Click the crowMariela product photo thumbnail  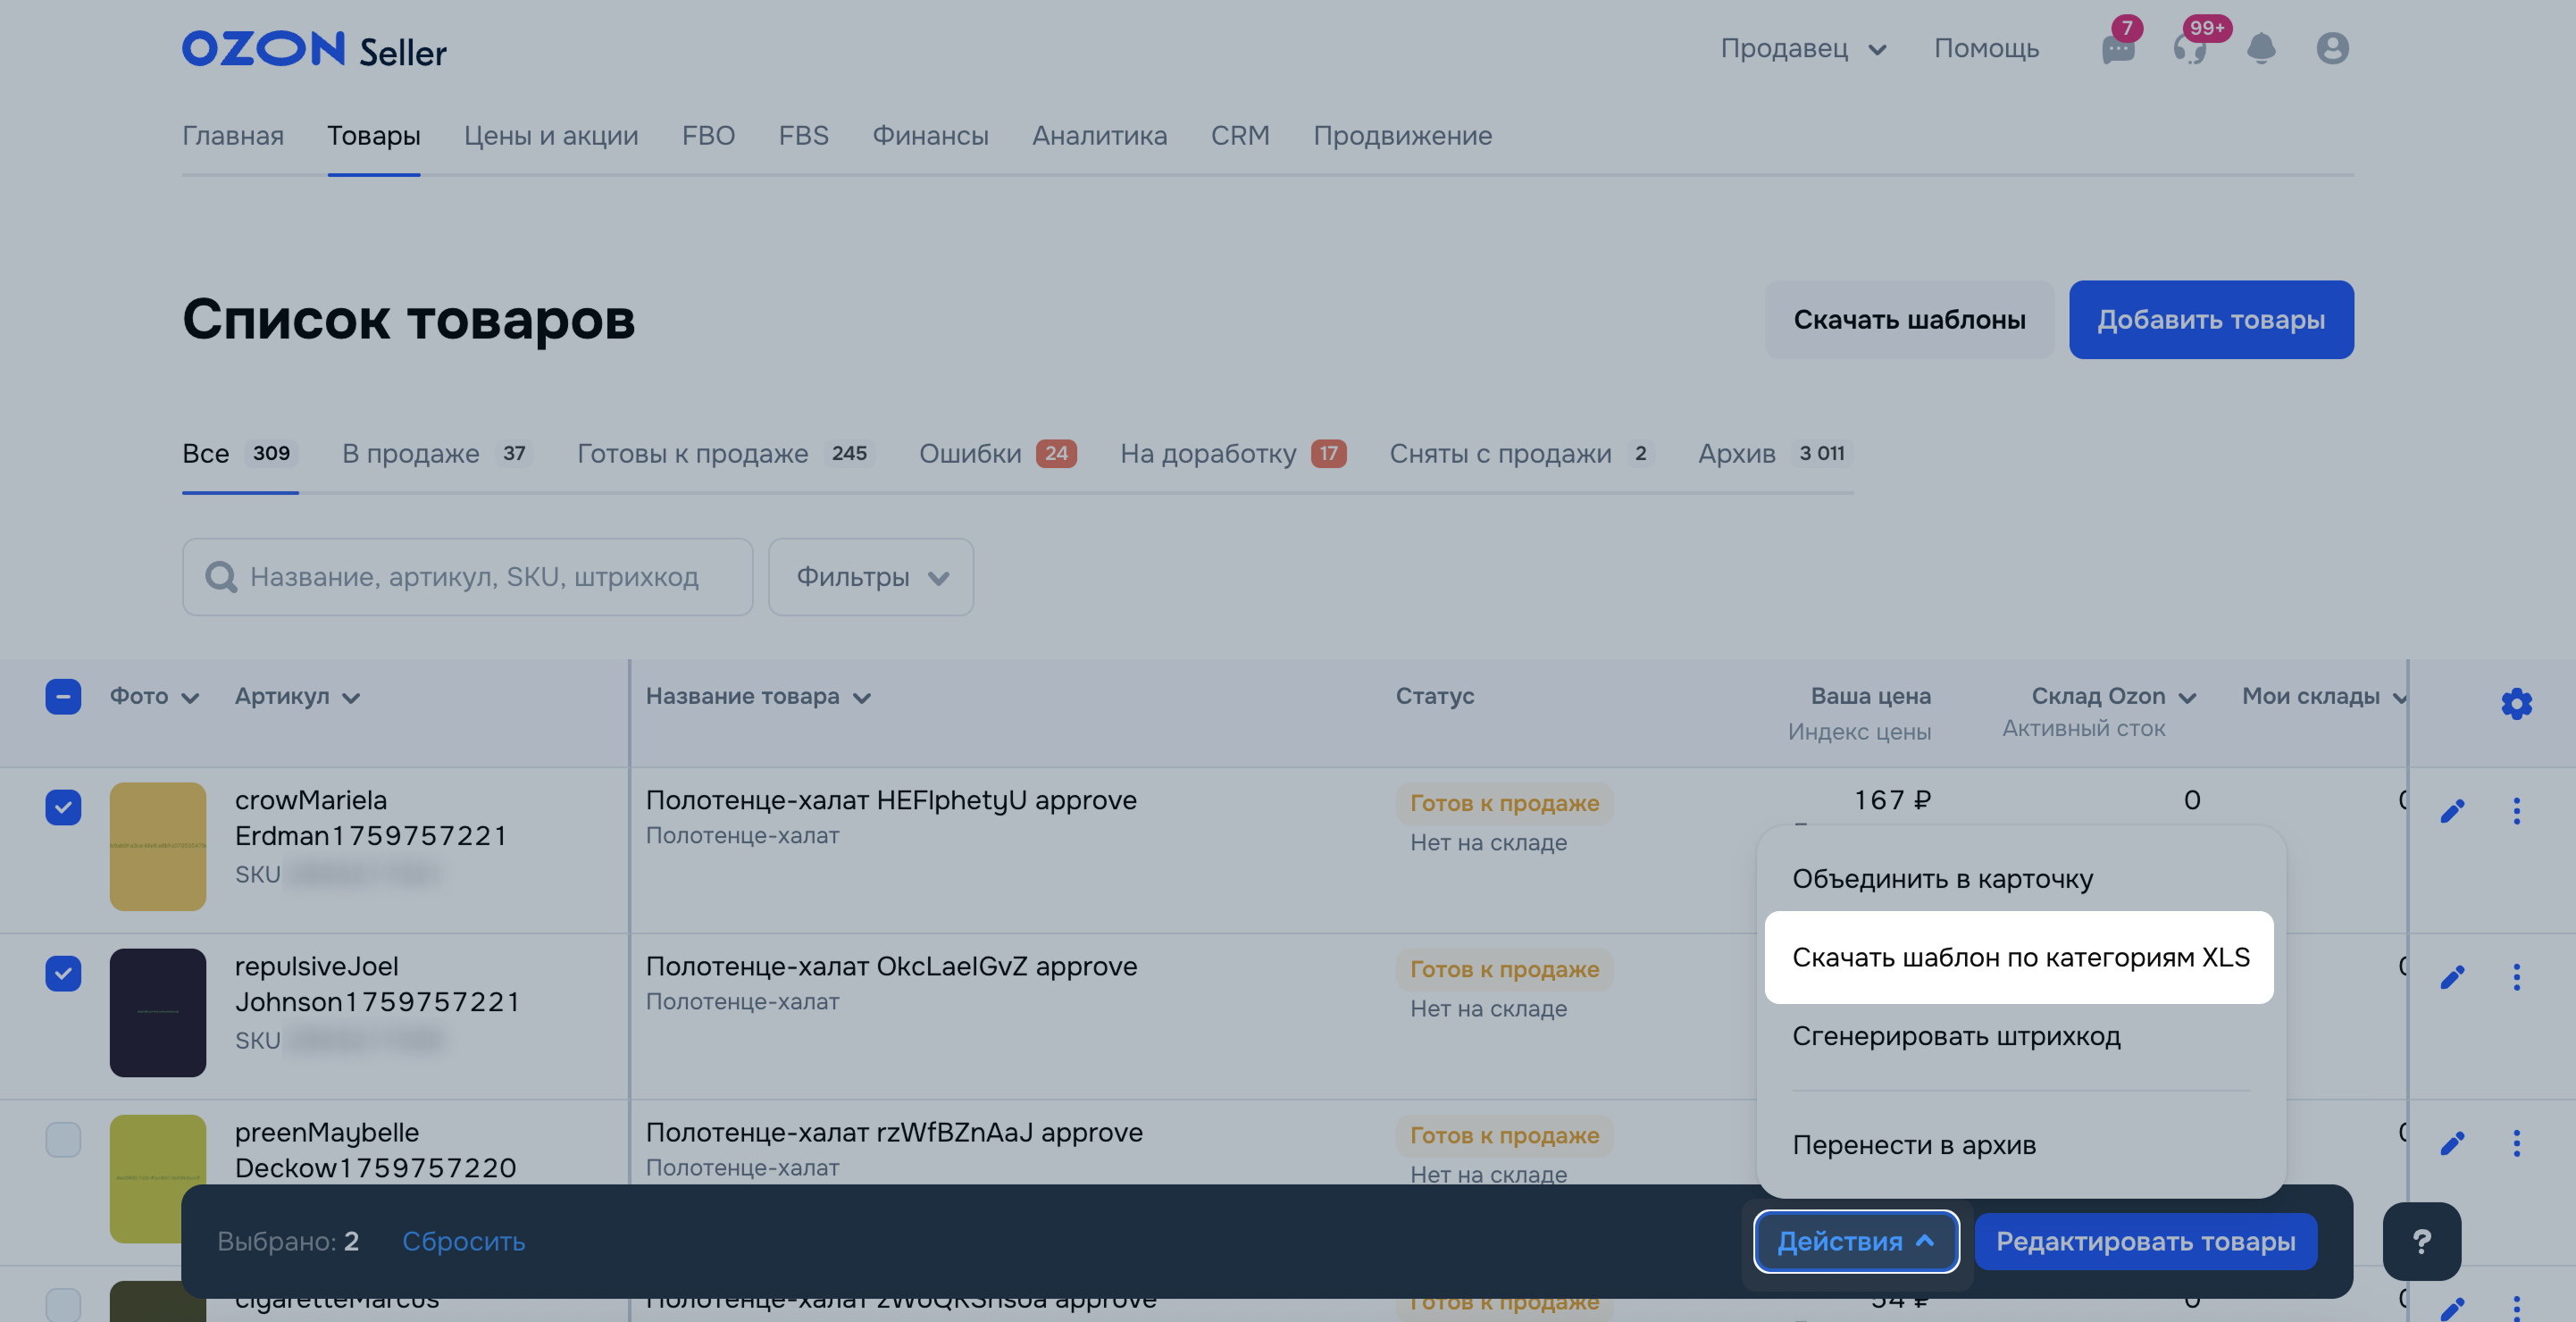158,846
